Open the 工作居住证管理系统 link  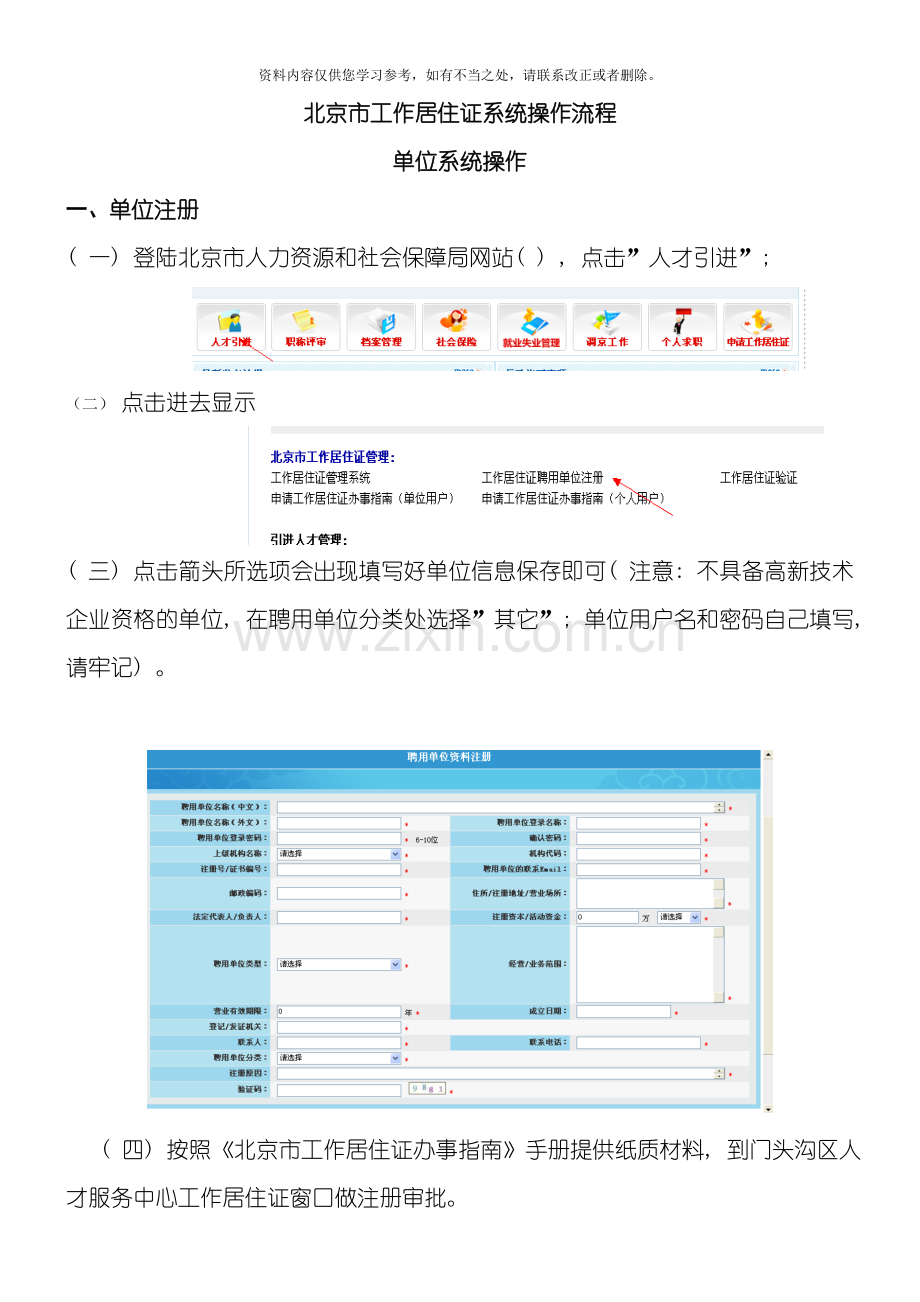(x=320, y=478)
